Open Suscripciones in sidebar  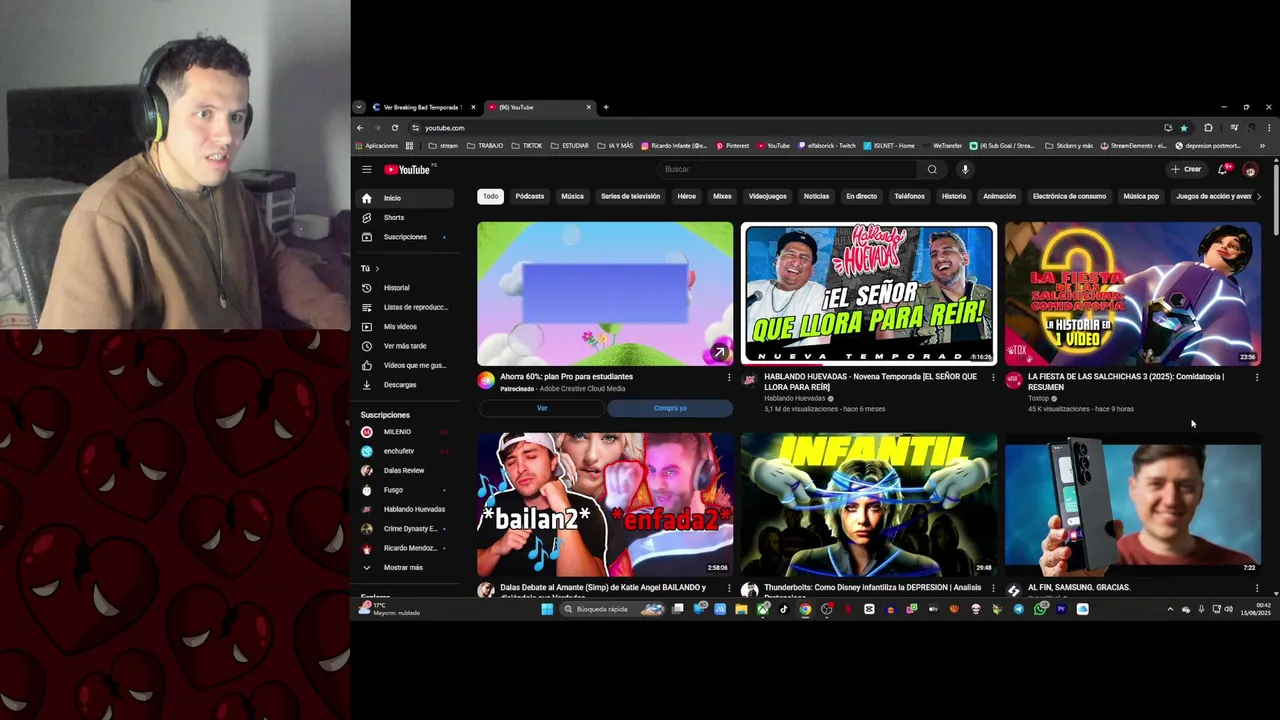click(x=406, y=237)
